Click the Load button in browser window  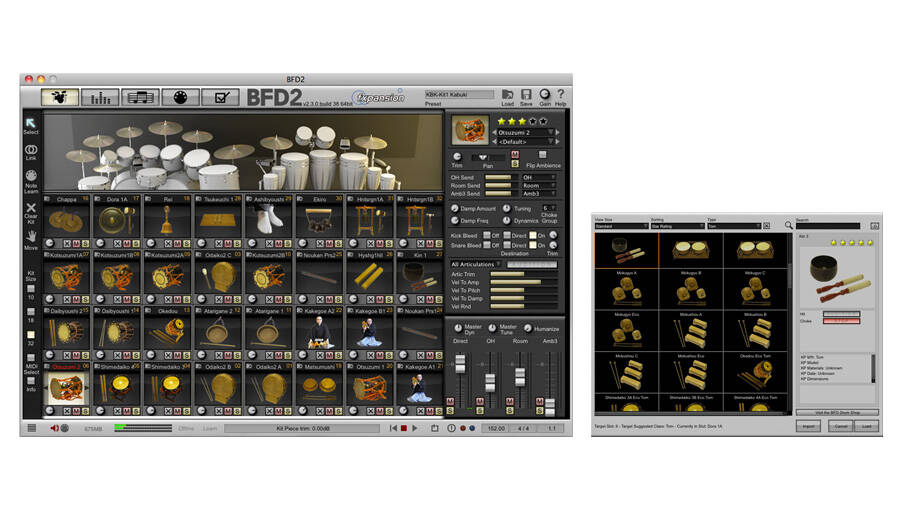coord(867,427)
